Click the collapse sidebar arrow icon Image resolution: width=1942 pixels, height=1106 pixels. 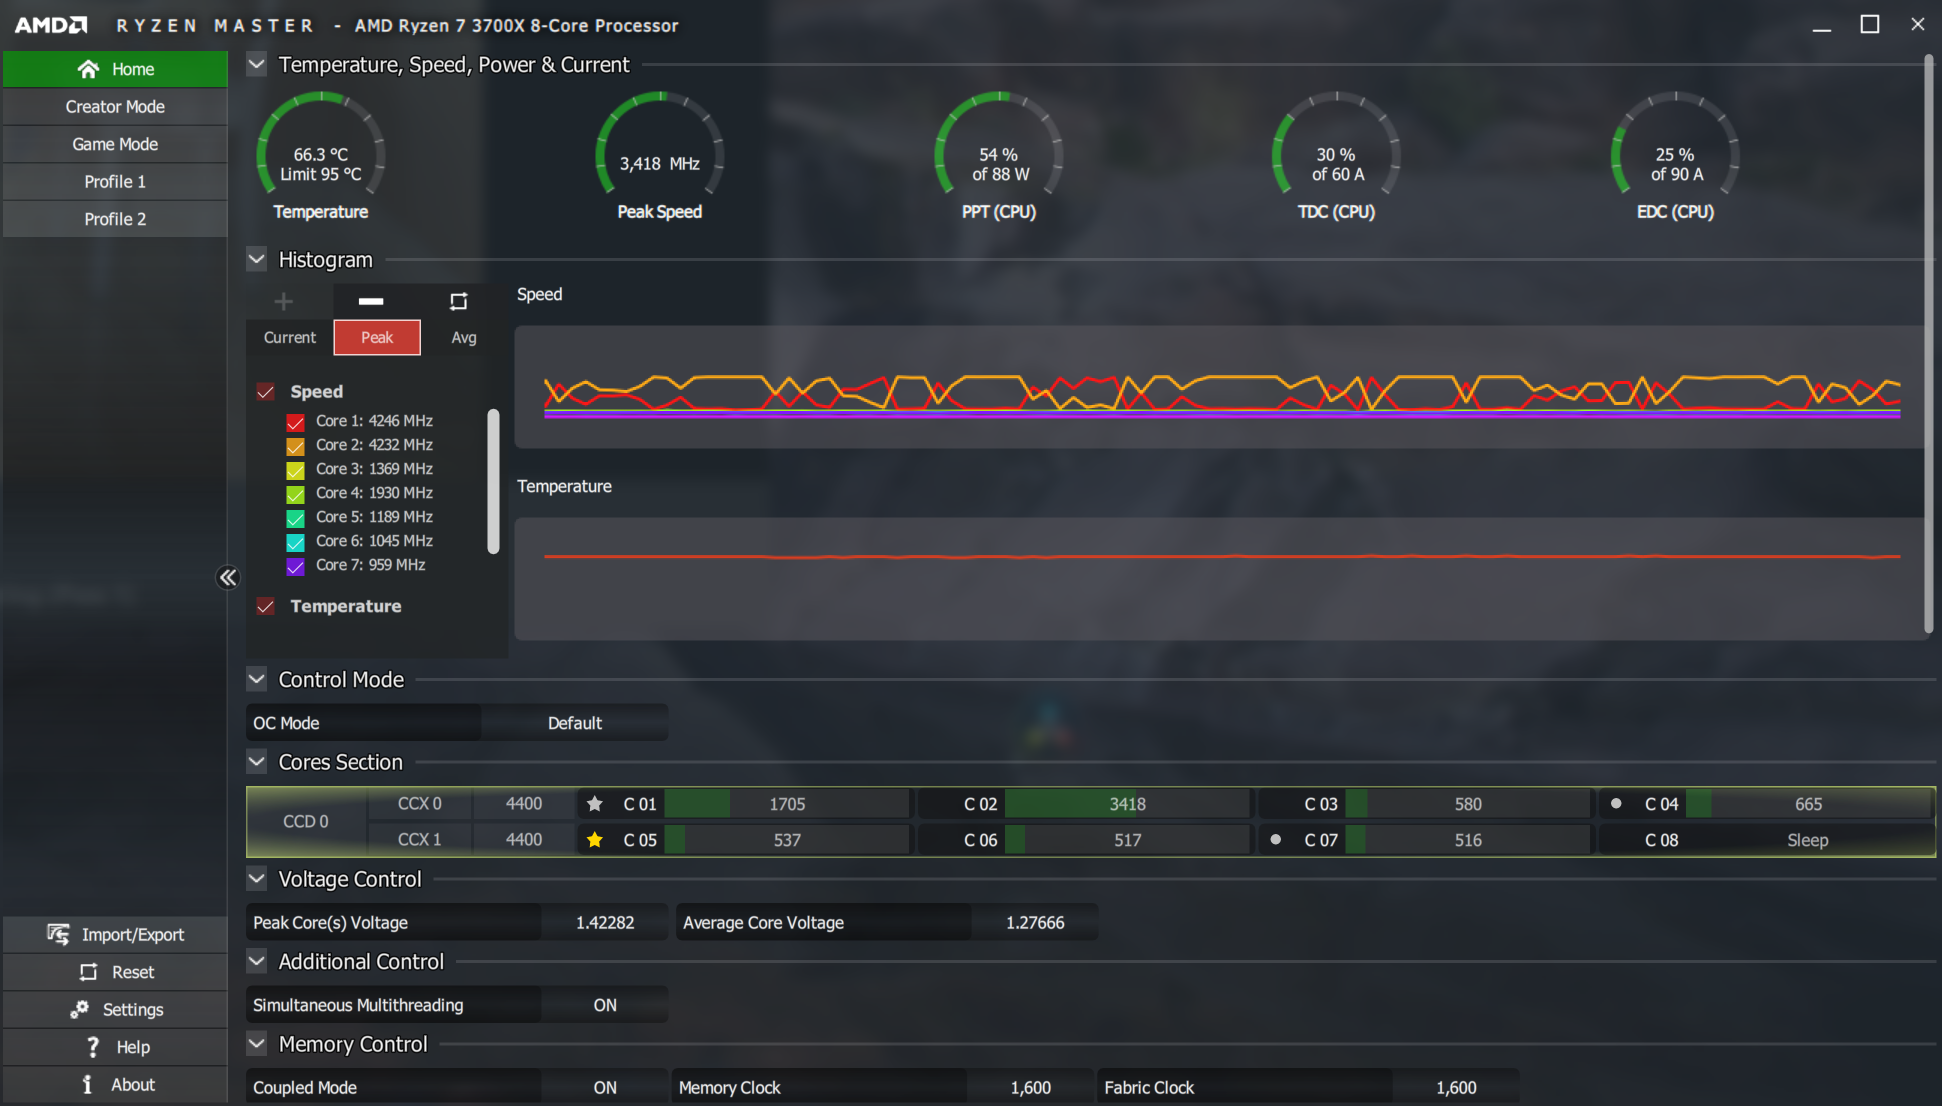click(x=227, y=576)
